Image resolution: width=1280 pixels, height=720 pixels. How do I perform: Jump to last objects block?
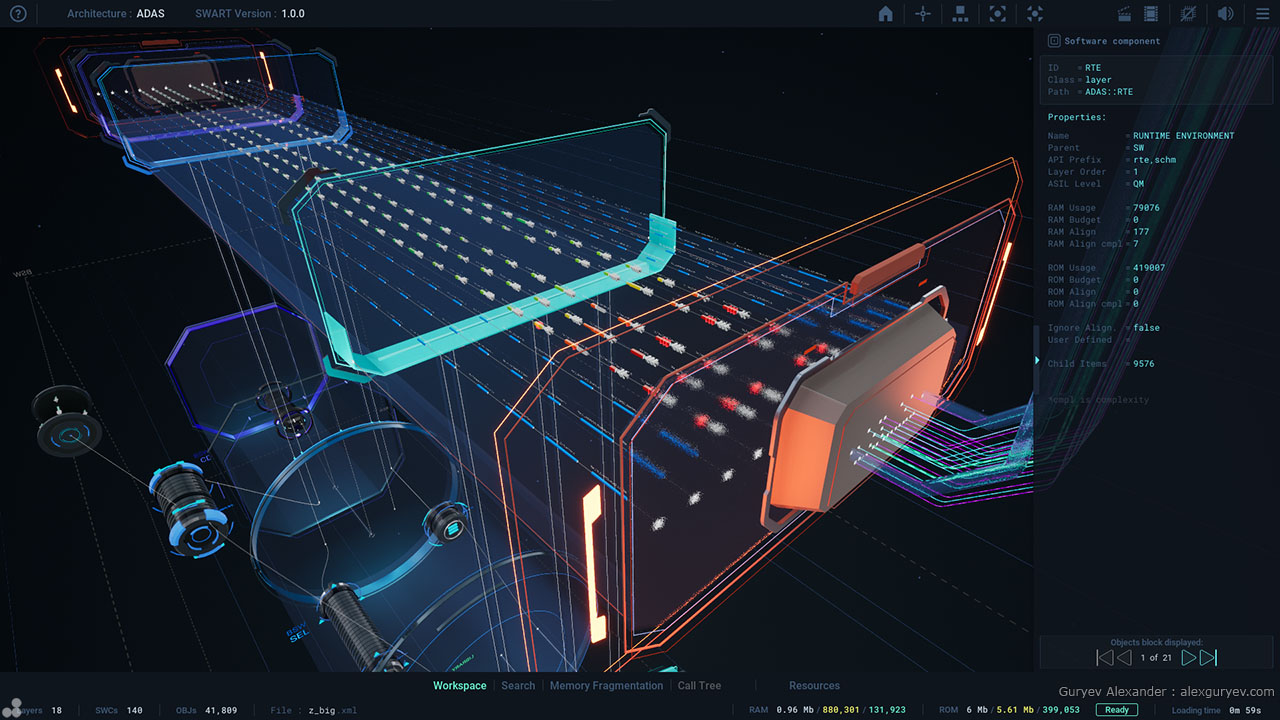1209,658
